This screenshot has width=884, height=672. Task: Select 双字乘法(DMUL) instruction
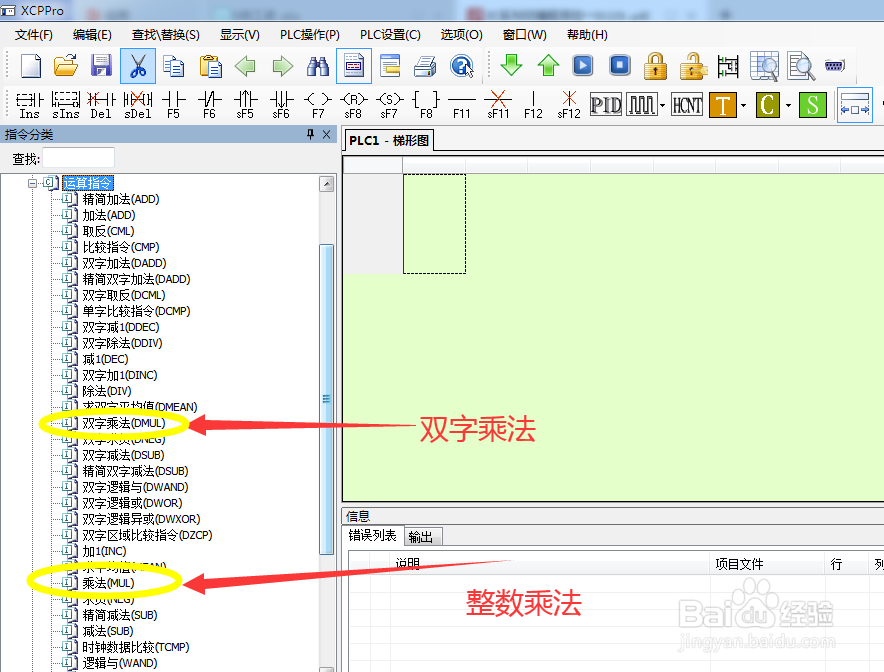pos(123,423)
